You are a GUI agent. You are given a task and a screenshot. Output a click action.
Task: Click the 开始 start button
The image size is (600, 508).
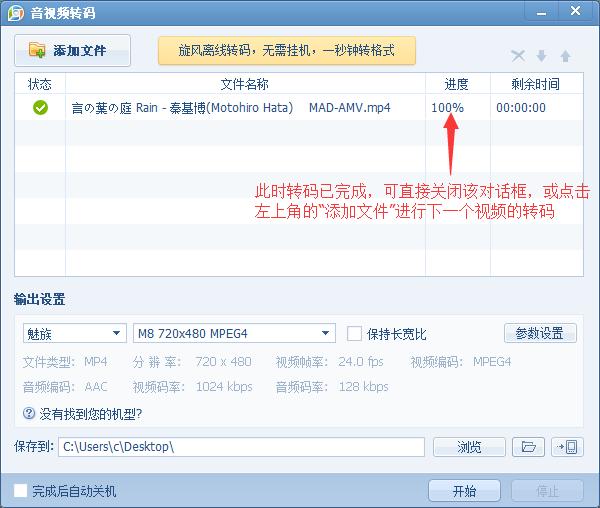pyautogui.click(x=464, y=491)
